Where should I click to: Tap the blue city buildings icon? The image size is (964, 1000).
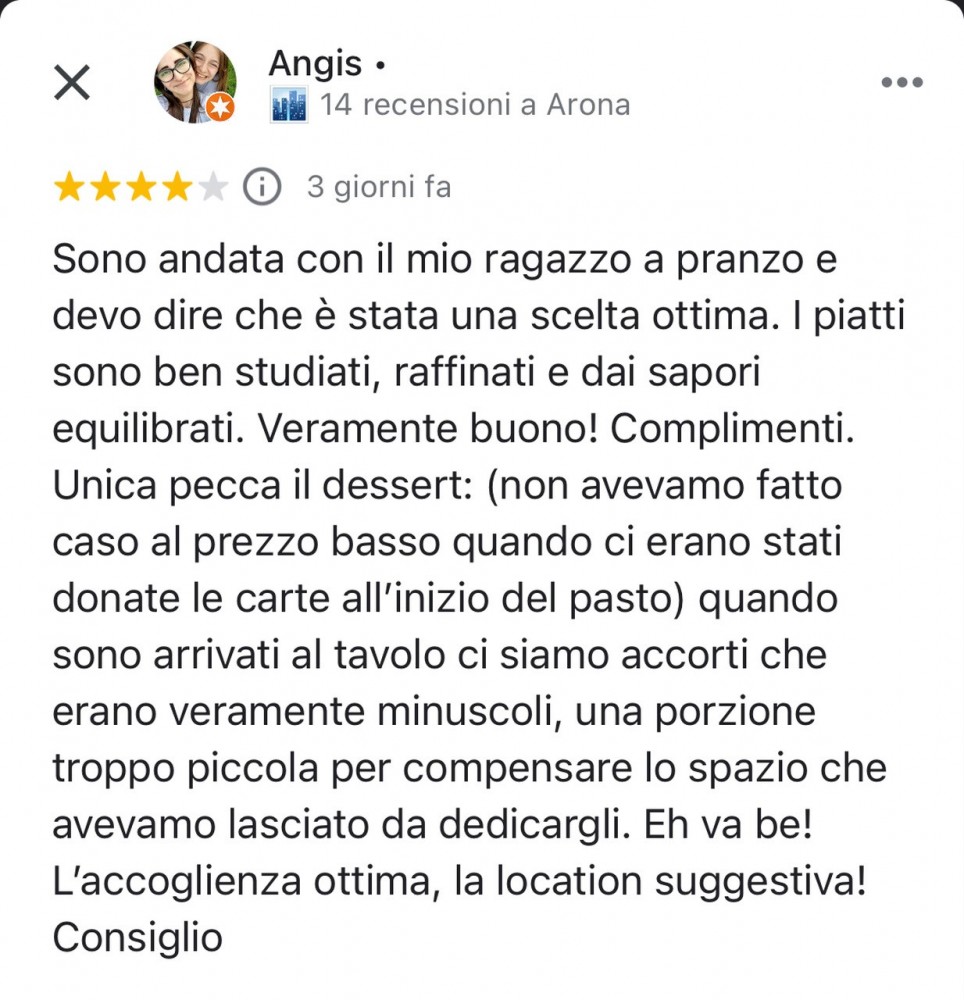[x=289, y=105]
